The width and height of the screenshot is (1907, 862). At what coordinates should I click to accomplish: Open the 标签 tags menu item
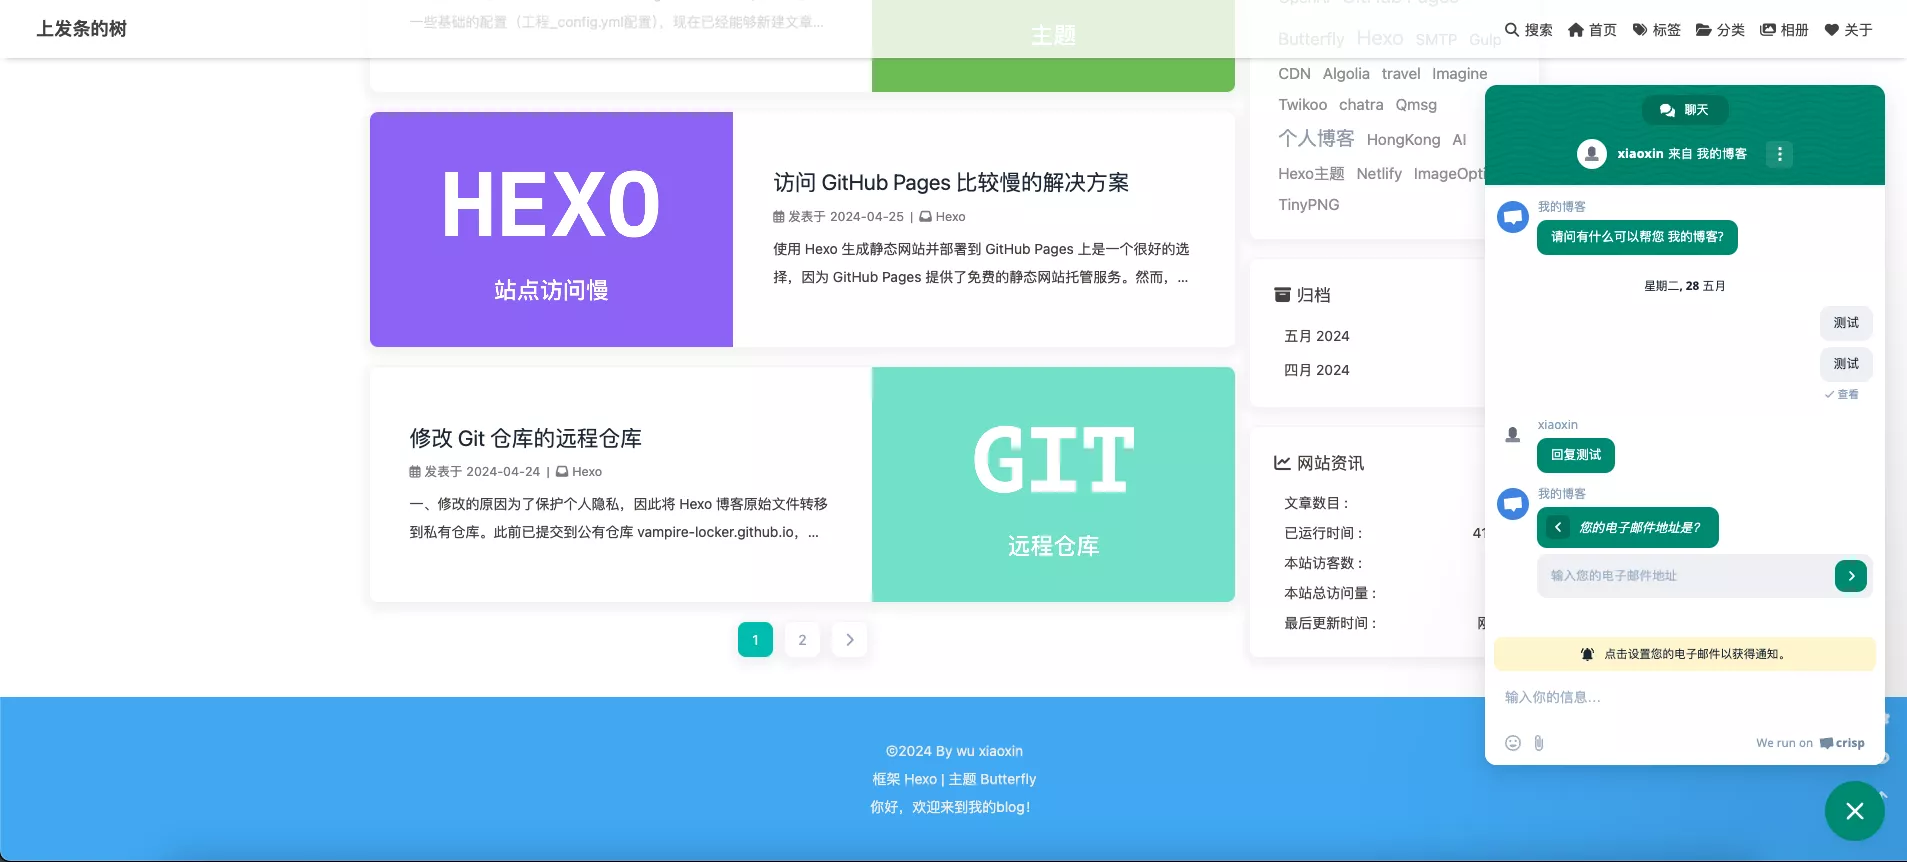click(x=1656, y=30)
